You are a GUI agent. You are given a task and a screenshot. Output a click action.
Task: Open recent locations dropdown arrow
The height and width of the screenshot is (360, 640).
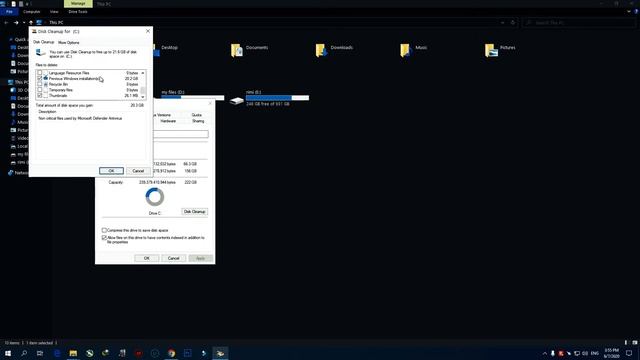(24, 22)
